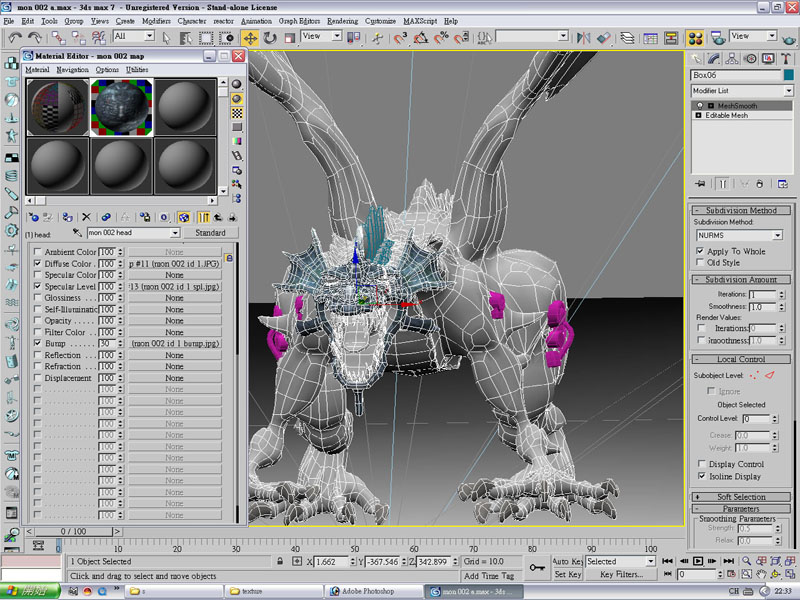Uncheck the Diffuse Color map checkbox

[37, 263]
